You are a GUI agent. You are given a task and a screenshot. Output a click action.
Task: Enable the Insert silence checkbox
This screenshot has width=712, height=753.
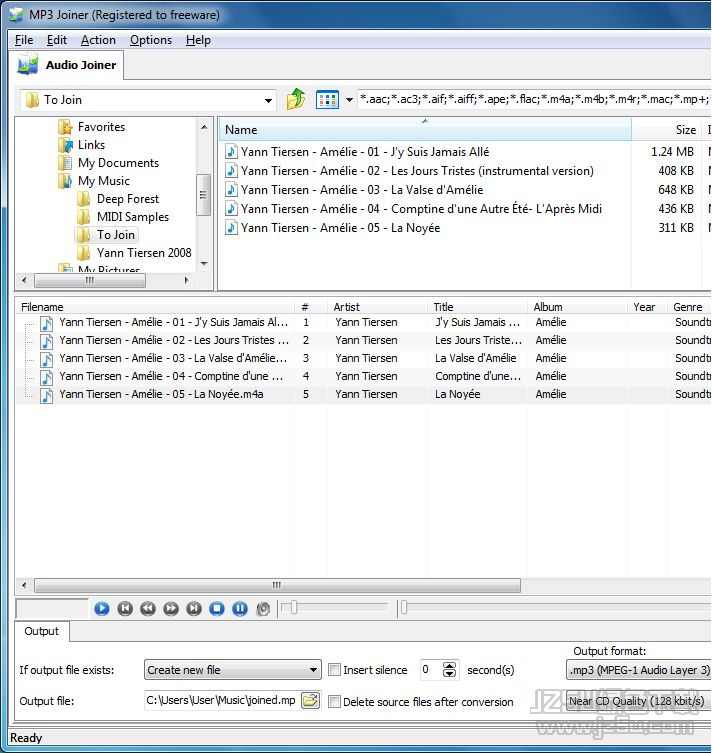click(335, 669)
